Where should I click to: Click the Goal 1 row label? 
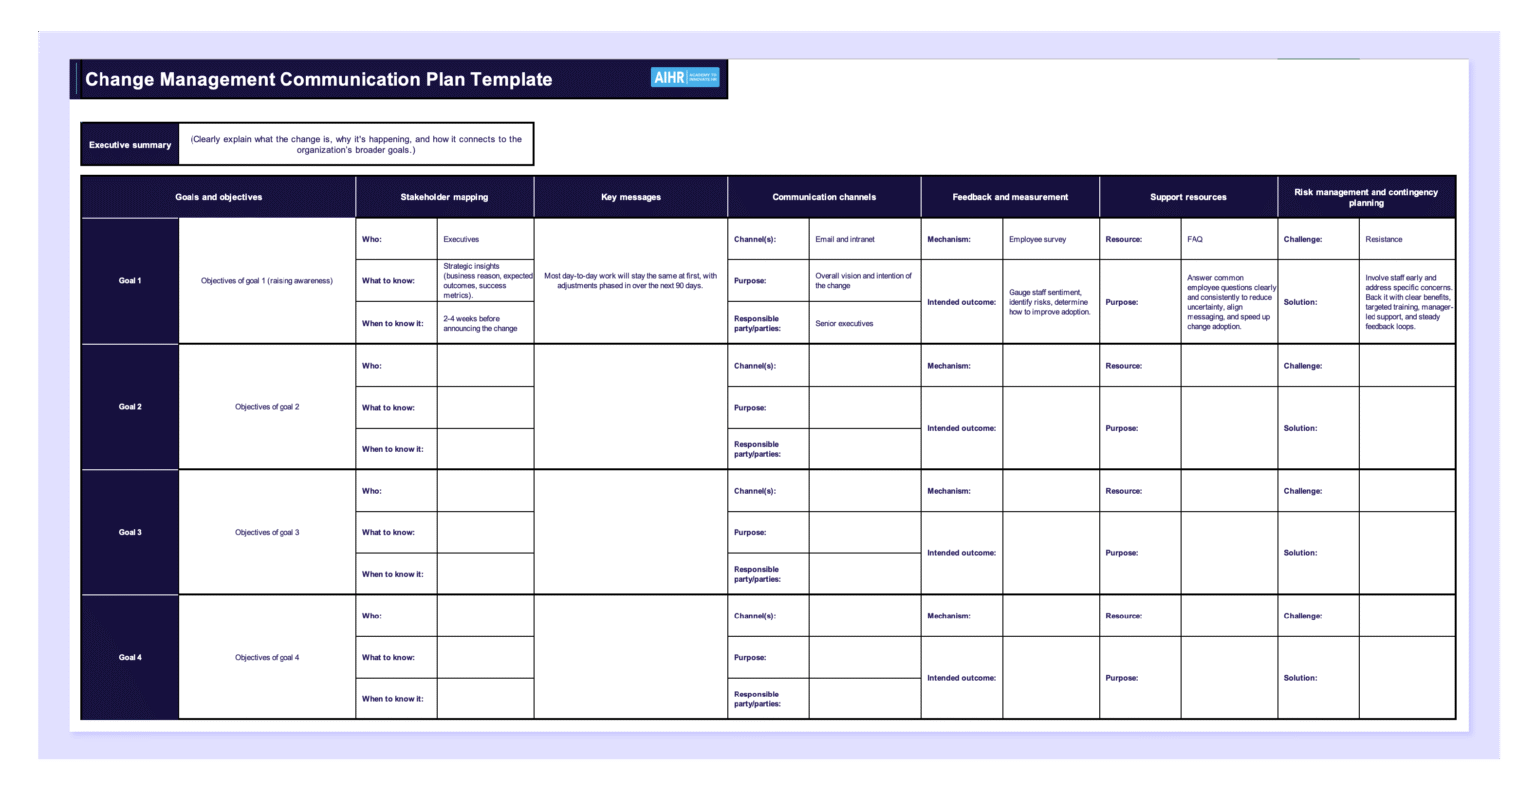click(x=128, y=280)
